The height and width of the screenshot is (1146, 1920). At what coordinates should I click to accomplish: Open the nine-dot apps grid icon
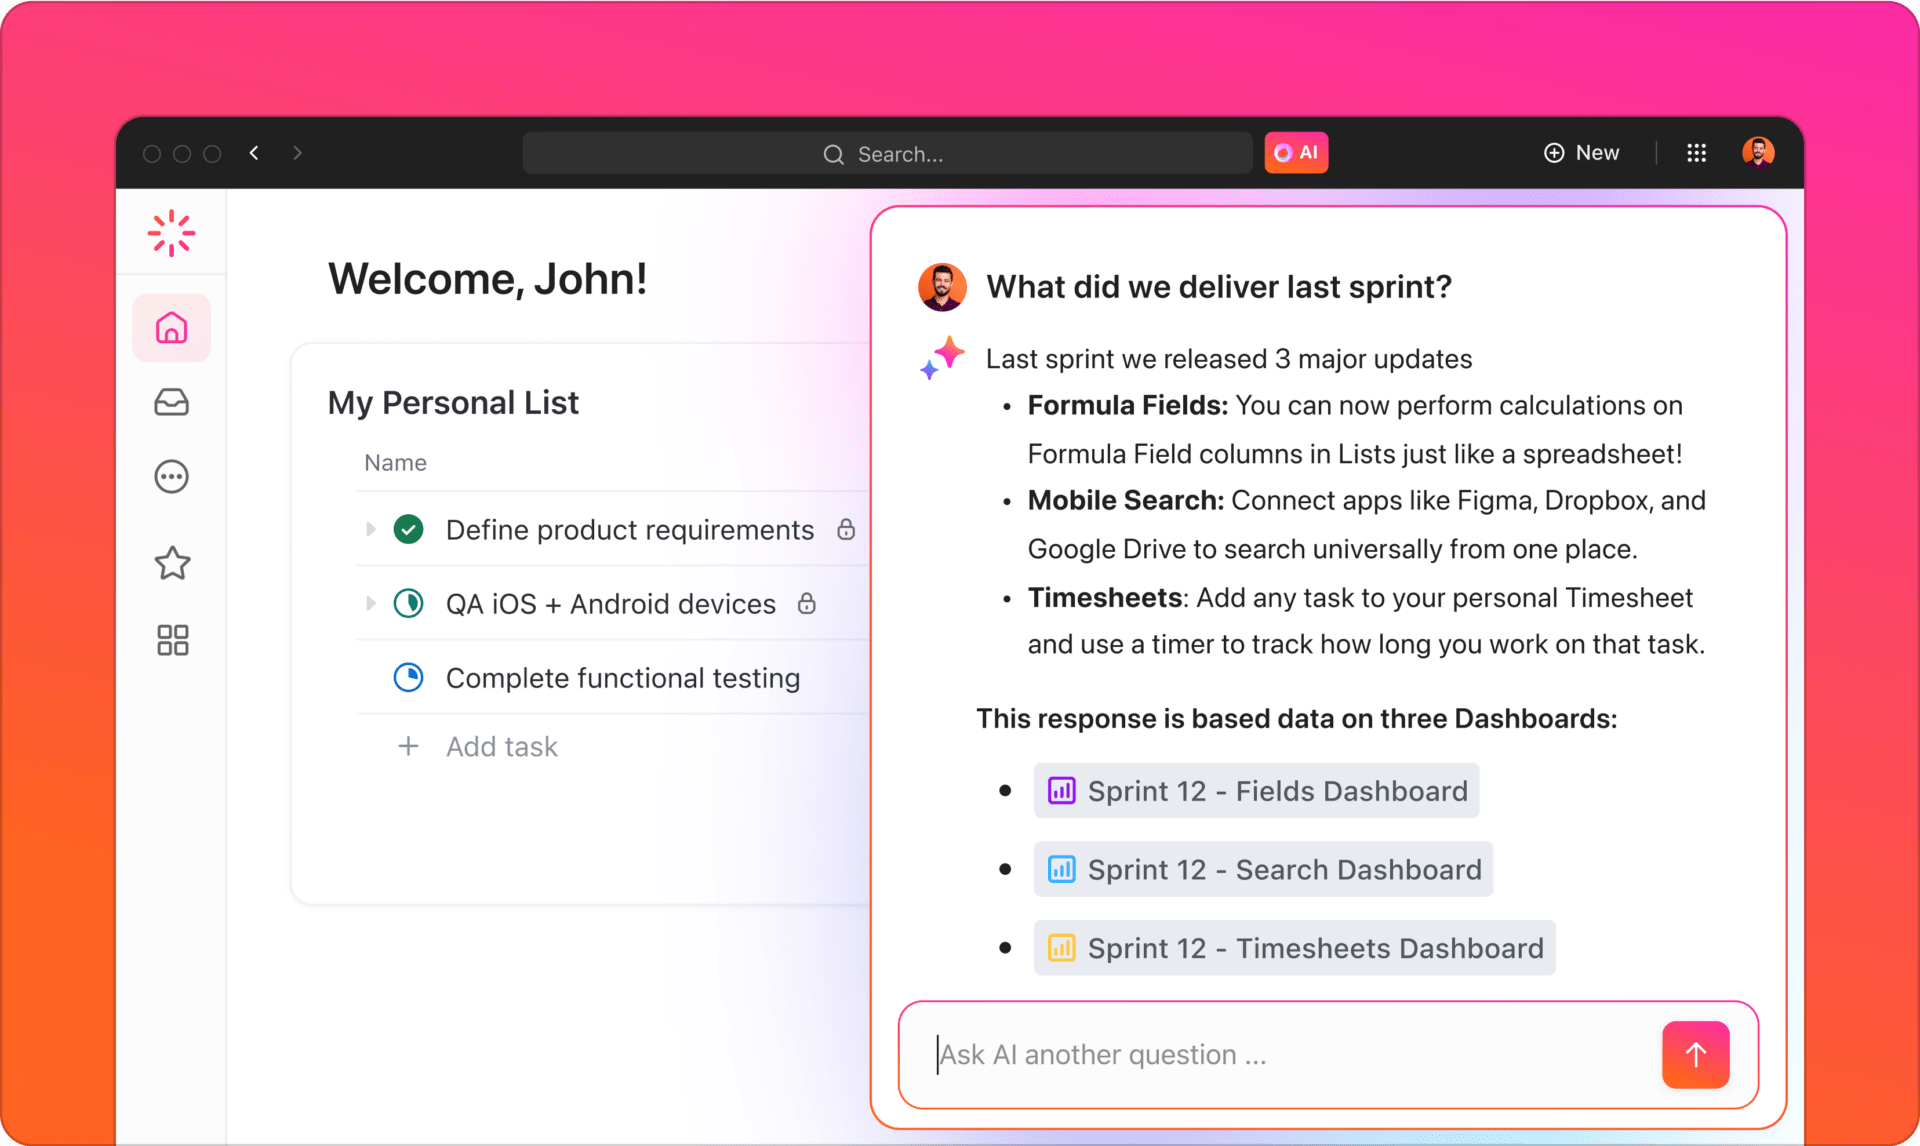click(1696, 153)
